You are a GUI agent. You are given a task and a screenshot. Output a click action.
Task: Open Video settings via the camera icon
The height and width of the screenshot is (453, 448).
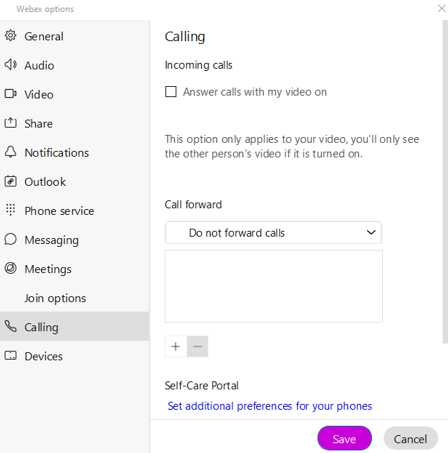click(x=10, y=94)
